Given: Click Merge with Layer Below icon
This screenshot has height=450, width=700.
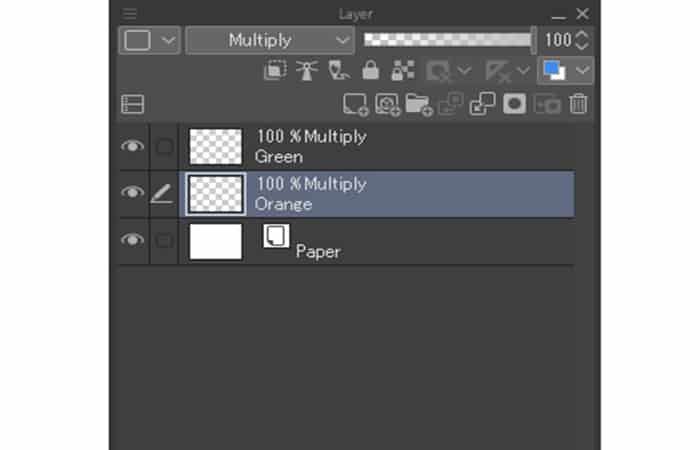Looking at the screenshot, I should tap(483, 104).
